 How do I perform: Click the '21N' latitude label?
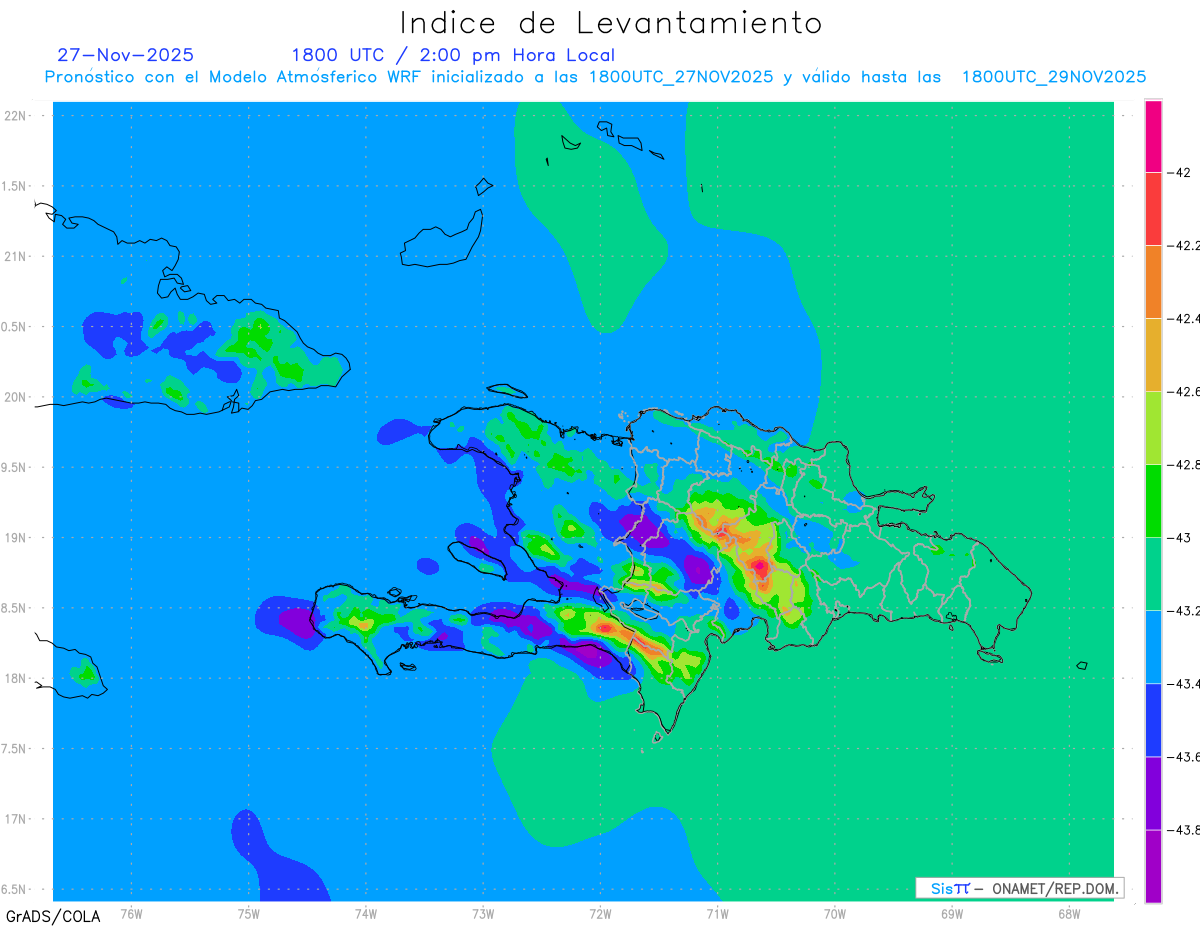coord(16,256)
